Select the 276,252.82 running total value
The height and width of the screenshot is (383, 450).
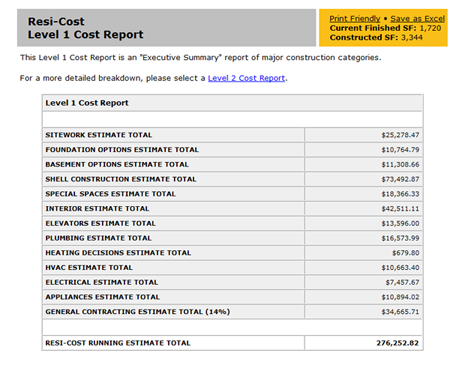pyautogui.click(x=398, y=343)
